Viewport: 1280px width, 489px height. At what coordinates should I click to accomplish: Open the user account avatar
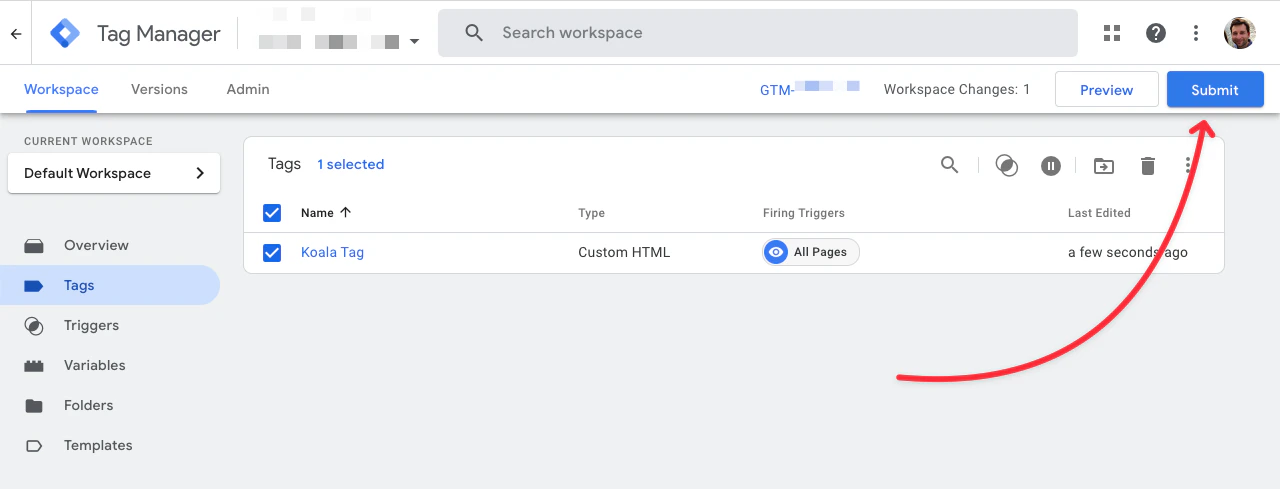pos(1240,33)
